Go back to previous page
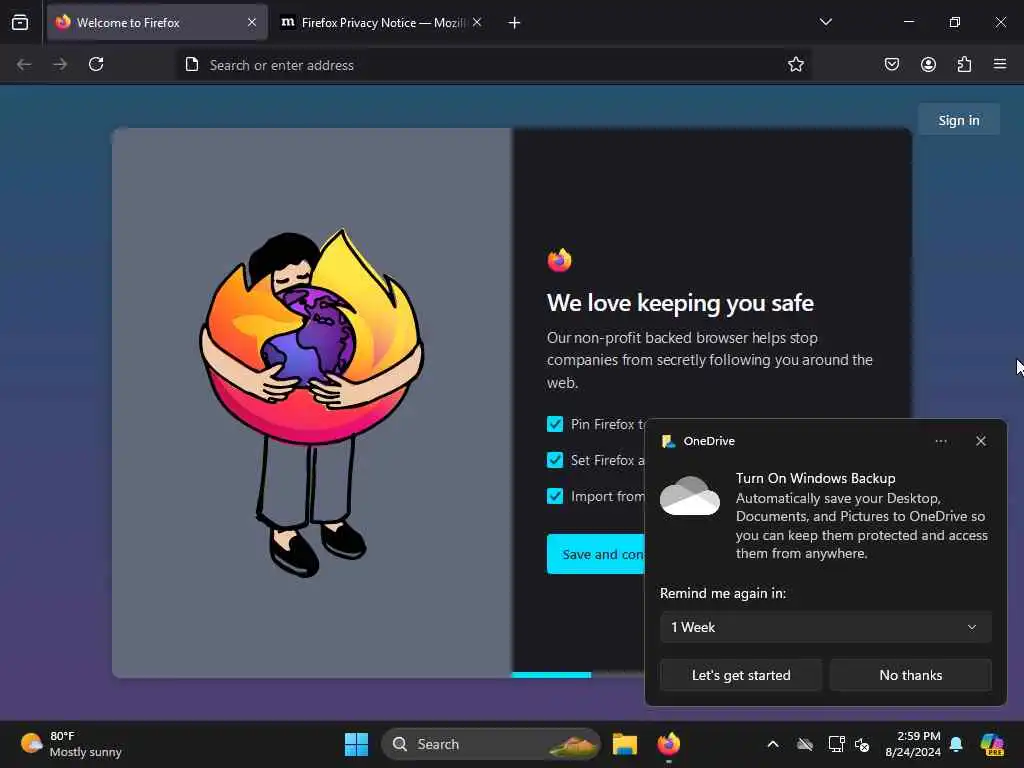This screenshot has width=1024, height=768. [24, 64]
